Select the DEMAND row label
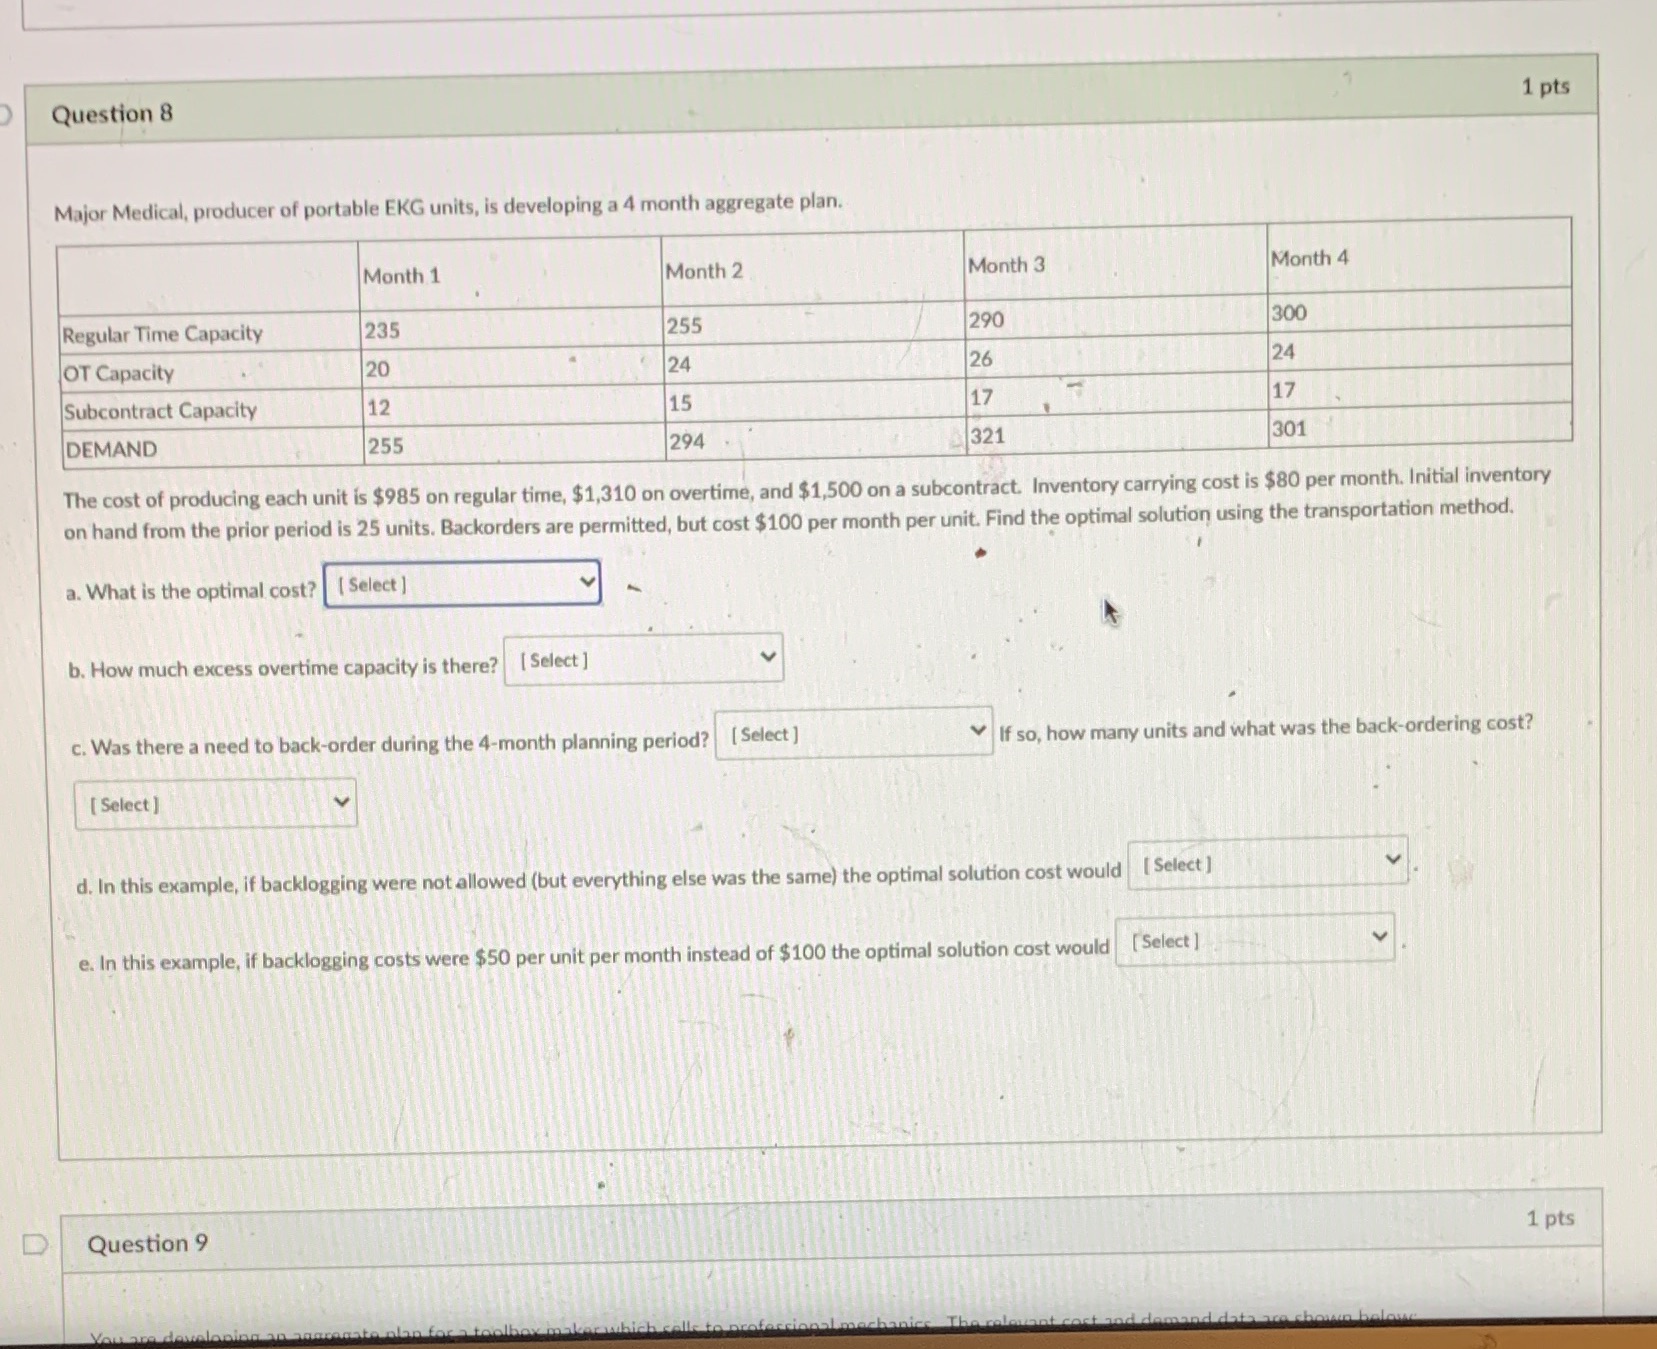 coord(111,450)
